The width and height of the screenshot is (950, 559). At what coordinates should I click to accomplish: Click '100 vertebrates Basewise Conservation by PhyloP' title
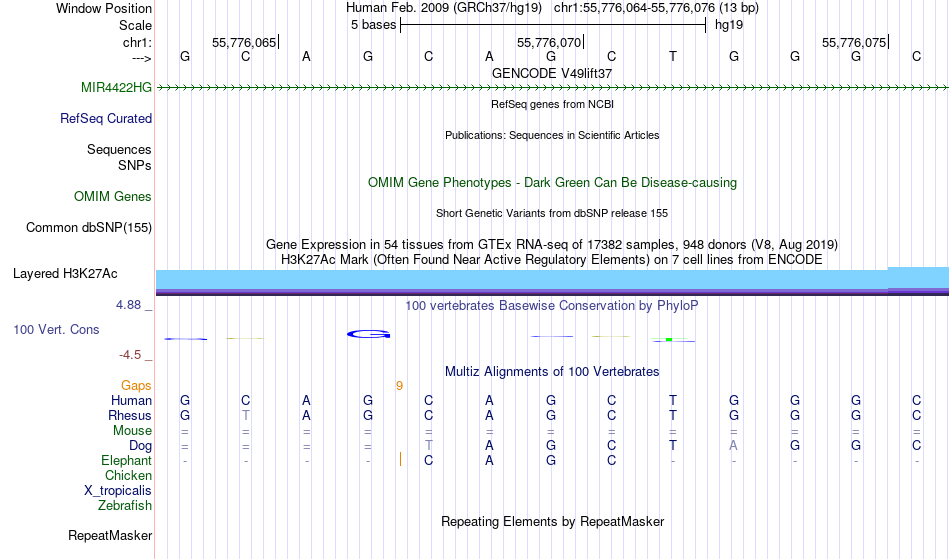[552, 306]
